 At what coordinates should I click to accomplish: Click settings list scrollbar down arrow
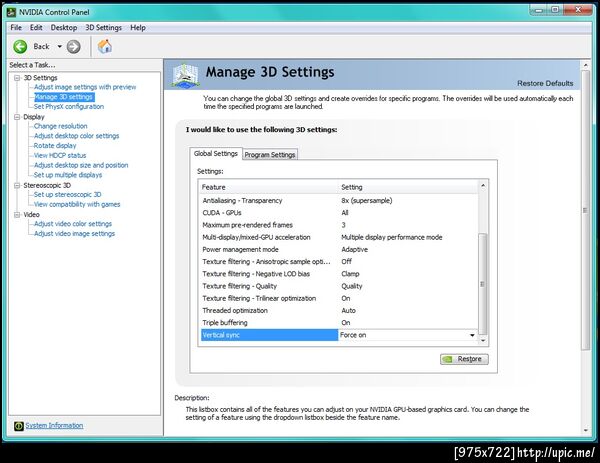coord(483,340)
